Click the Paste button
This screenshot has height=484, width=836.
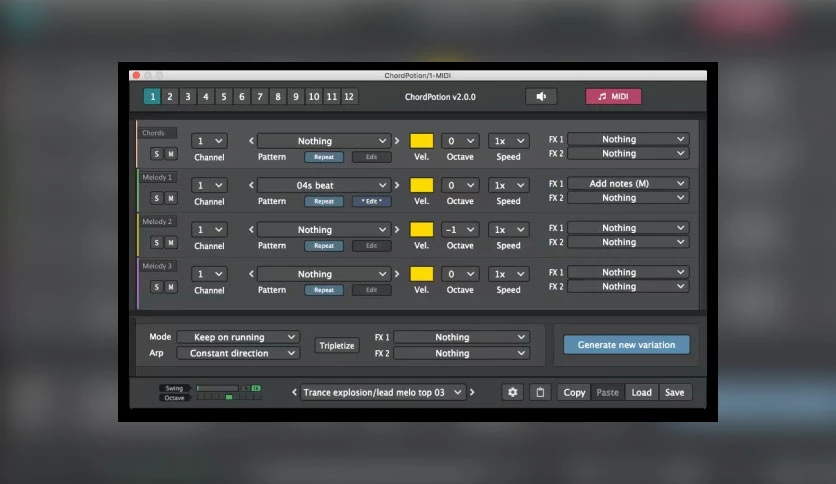tap(607, 392)
